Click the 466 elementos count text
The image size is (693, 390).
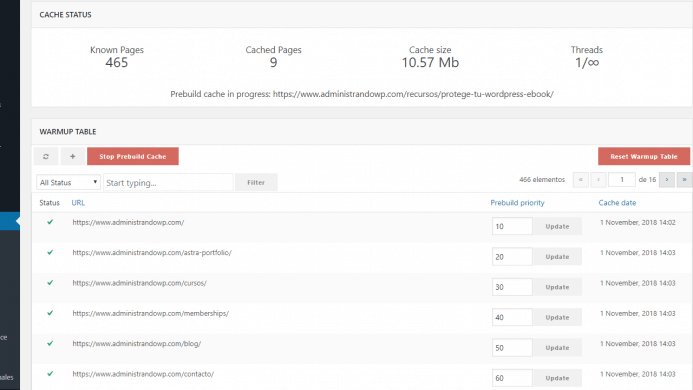[x=542, y=180]
